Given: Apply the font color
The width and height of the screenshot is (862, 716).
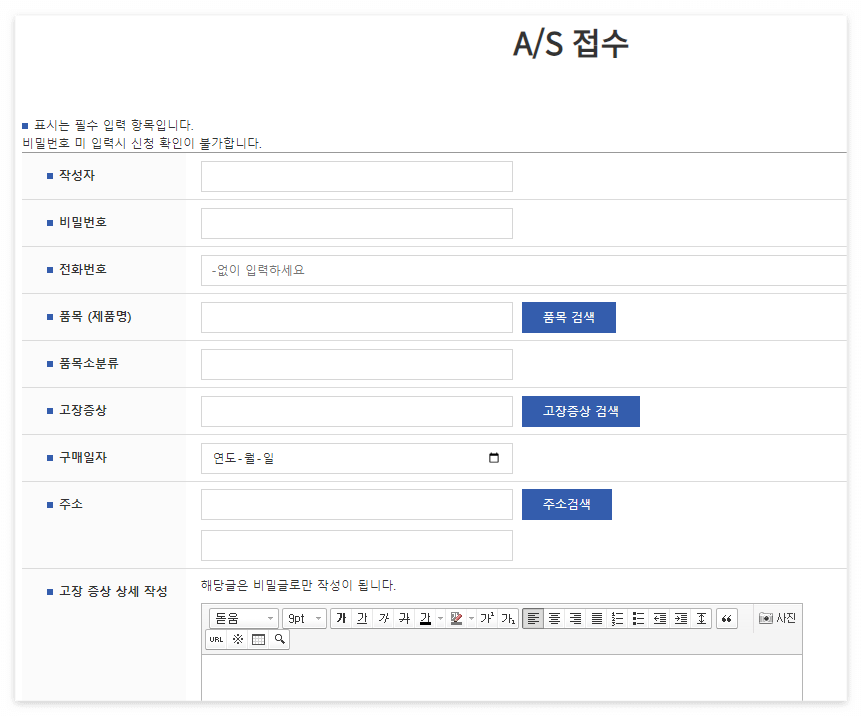Looking at the screenshot, I should (426, 619).
